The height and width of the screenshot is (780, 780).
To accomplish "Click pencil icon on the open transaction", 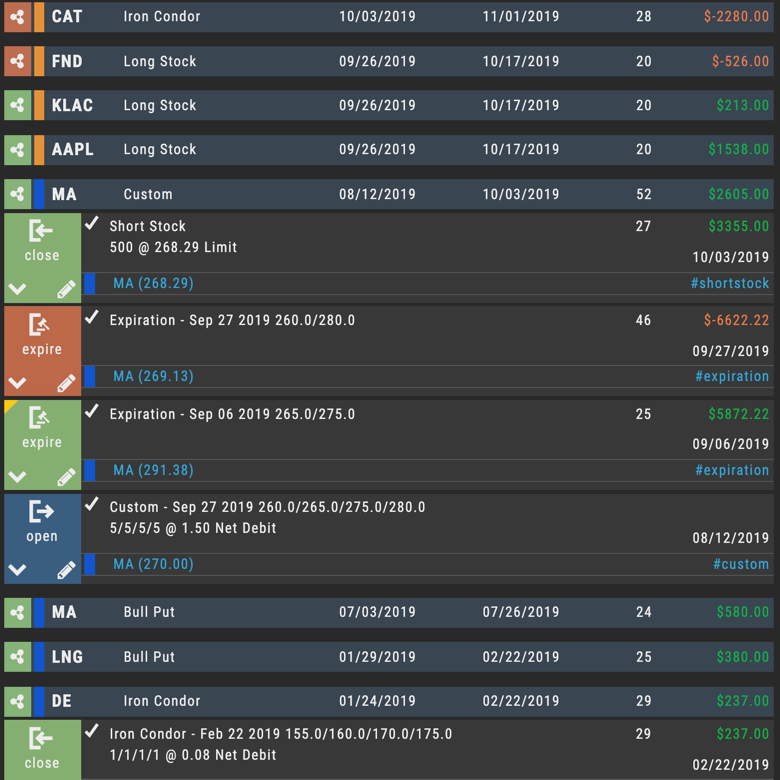I will click(x=66, y=570).
